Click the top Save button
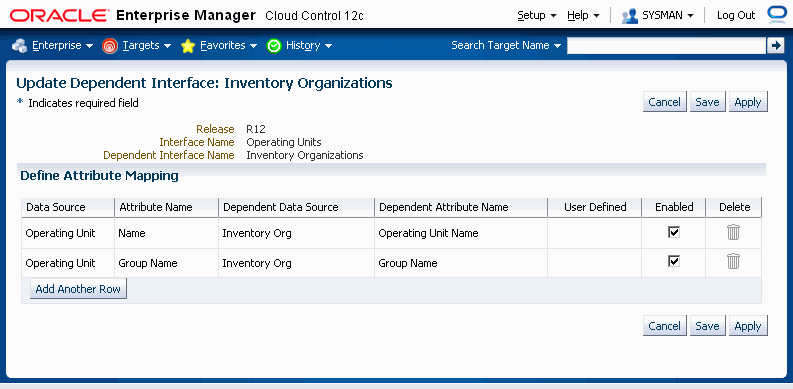The image size is (793, 389). pyautogui.click(x=707, y=102)
